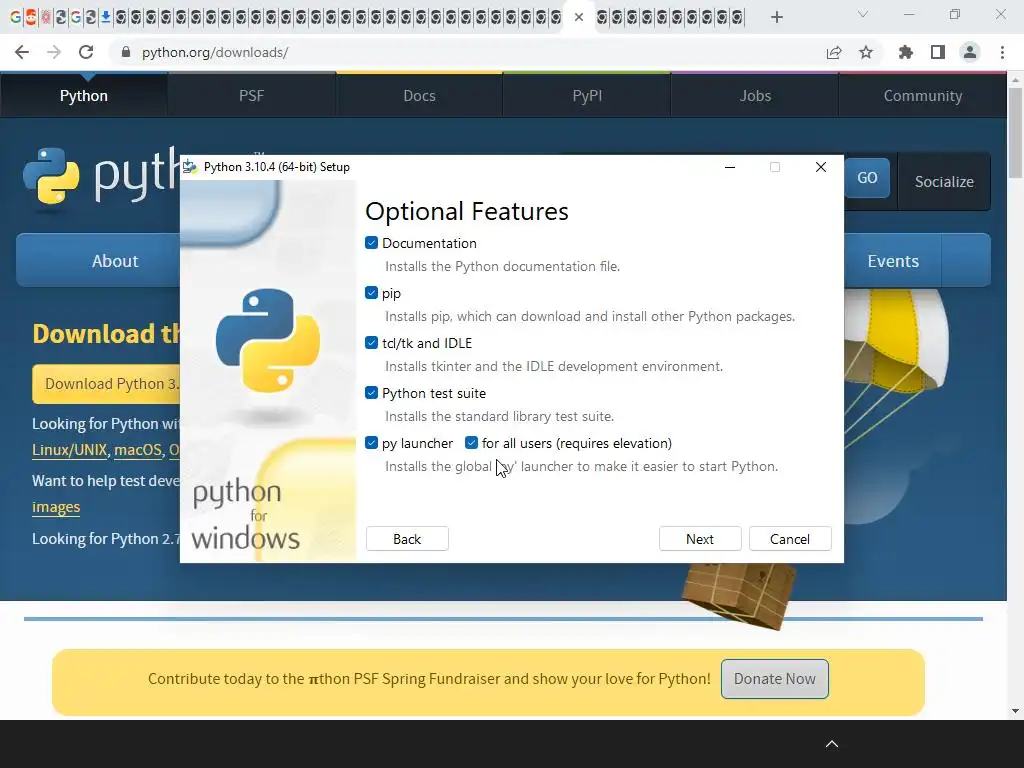Switch to the second Google tab

point(76,17)
